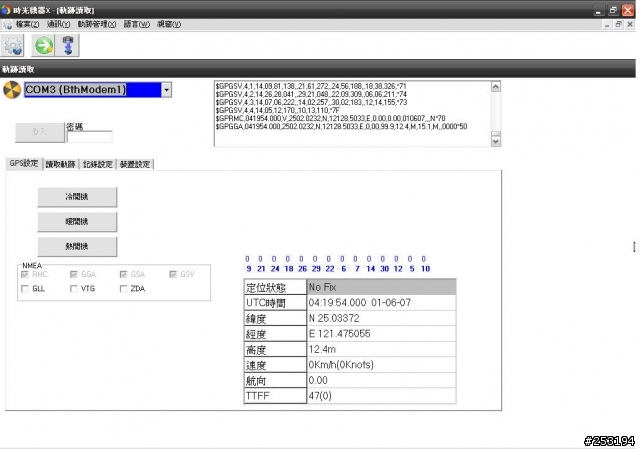Image resolution: width=640 pixels, height=449 pixels.
Task: Click the 密碼 password input field
Action: [89, 137]
